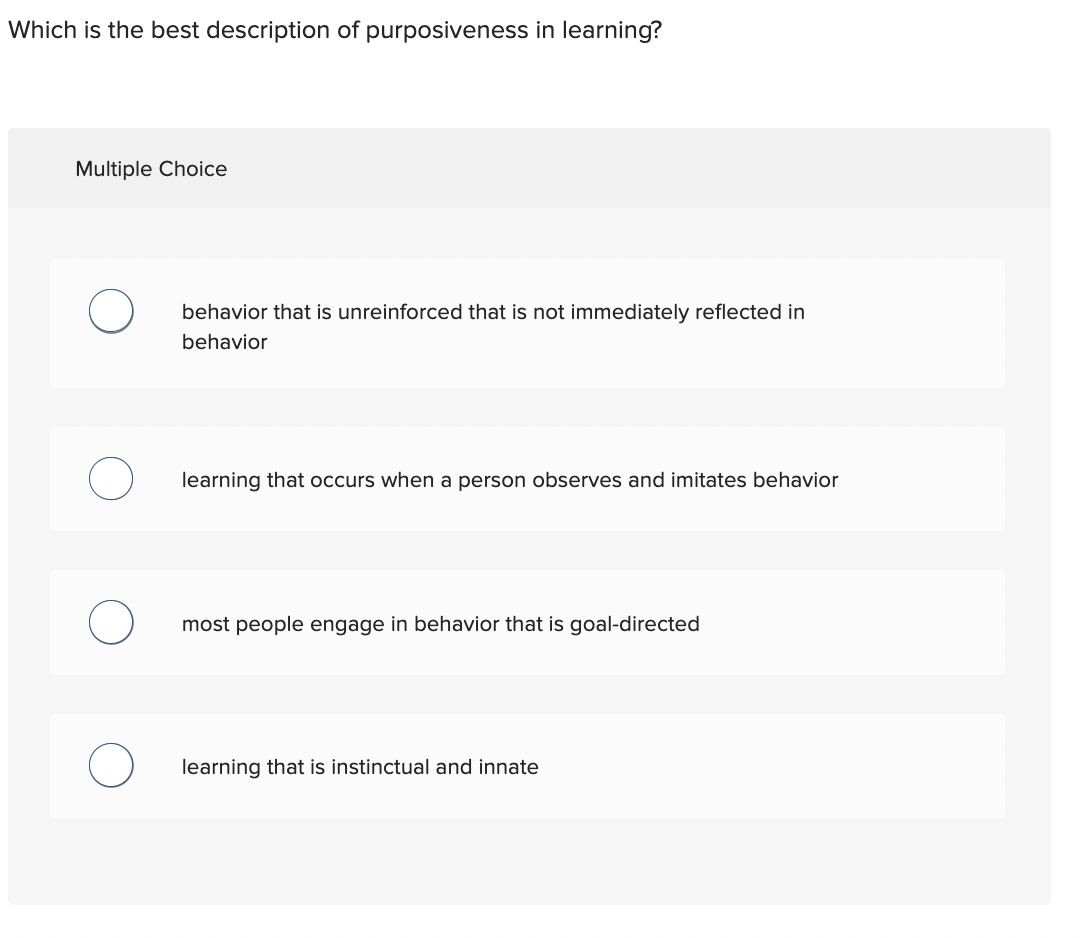Select the radio button for goal-directed behavior answer
This screenshot has width=1084, height=938.
110,622
